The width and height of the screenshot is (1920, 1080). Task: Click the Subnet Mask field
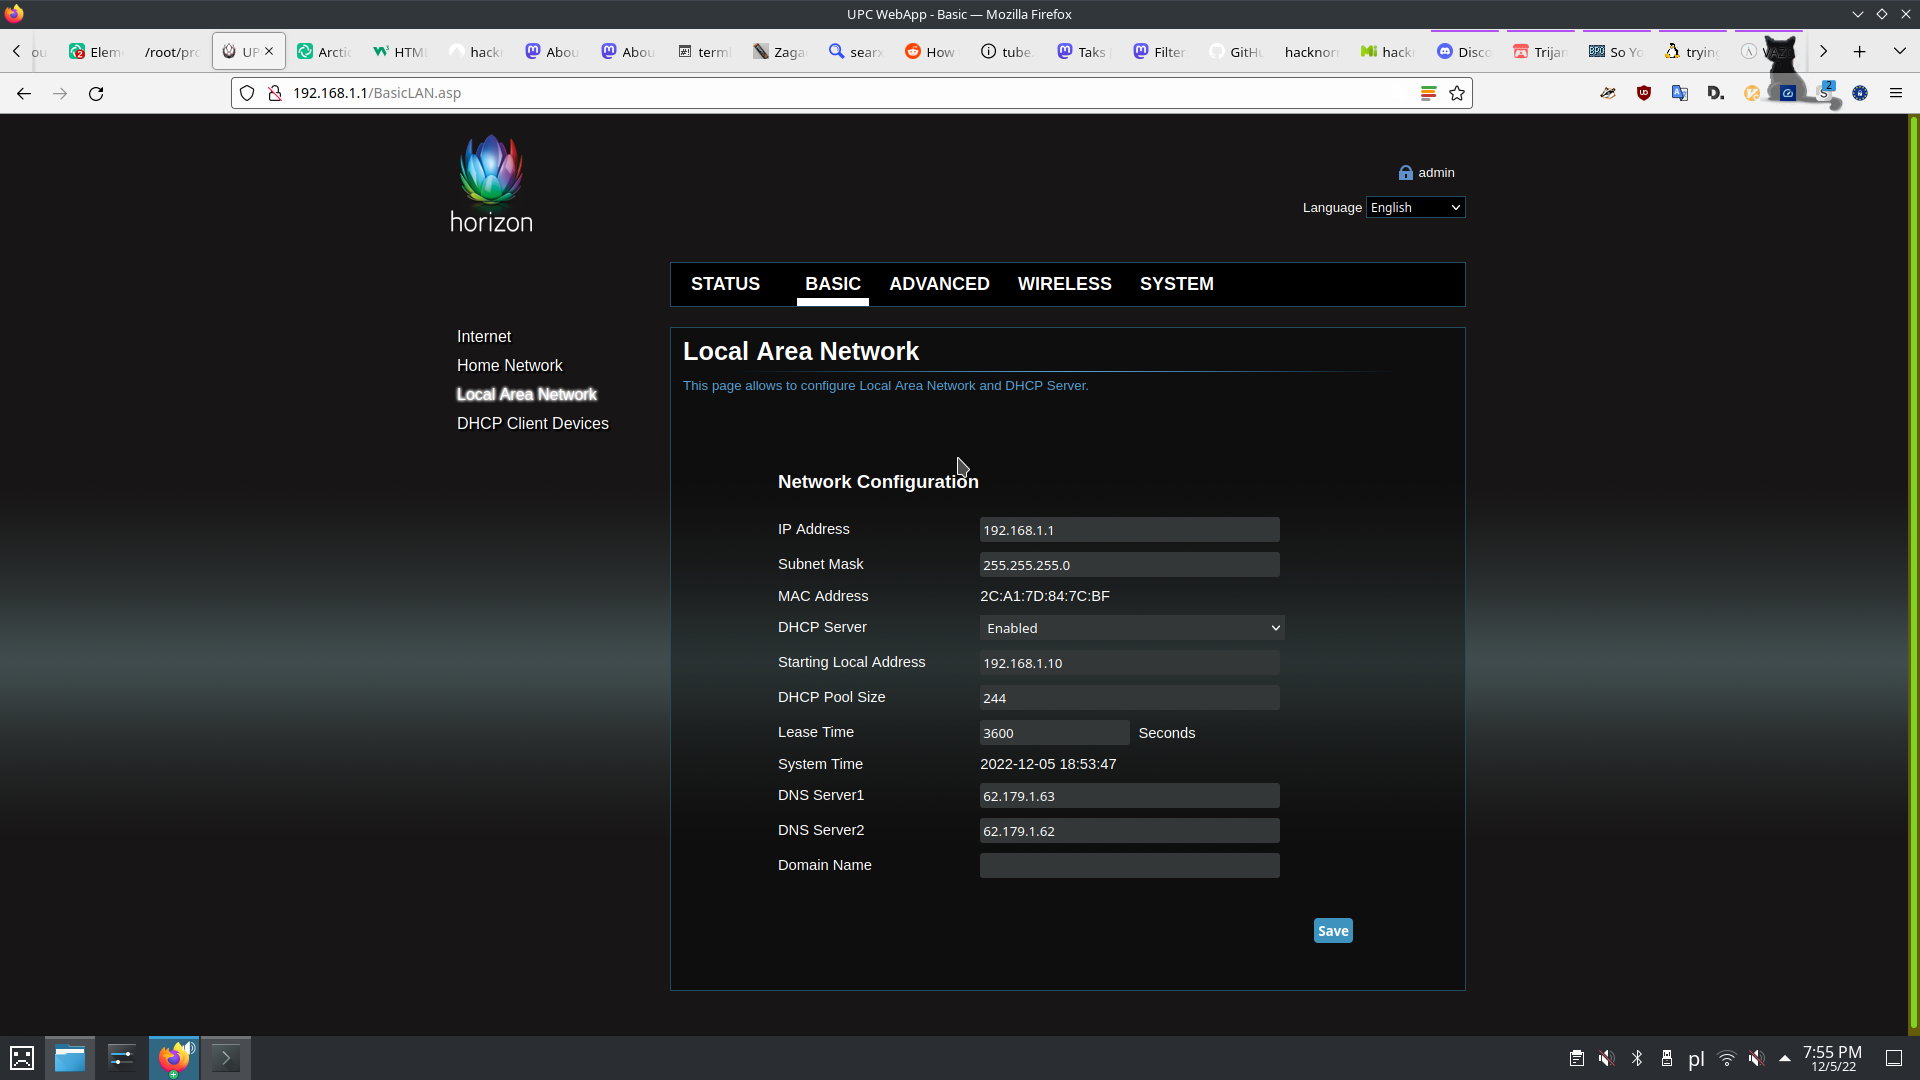pos(1130,565)
